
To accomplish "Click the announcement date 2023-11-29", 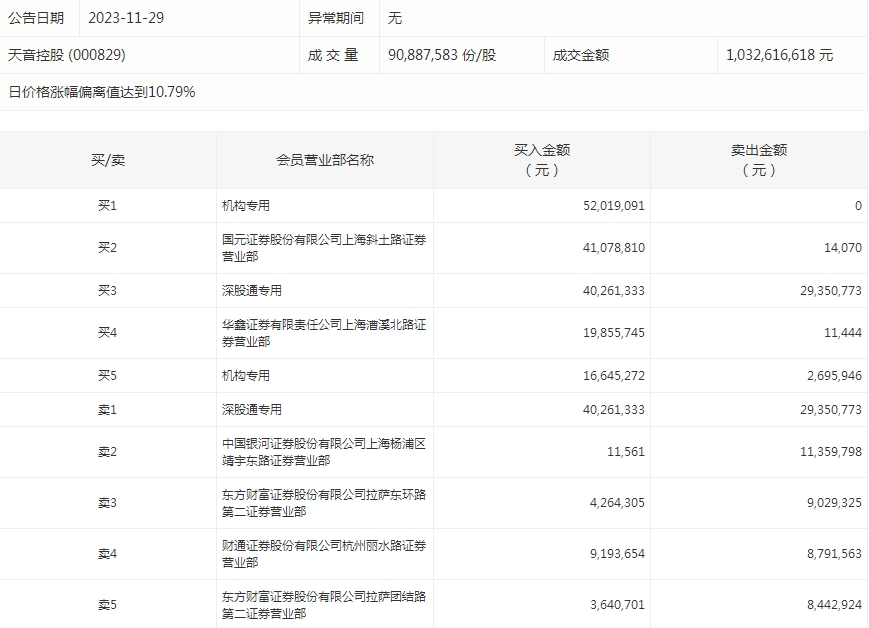I will 126,18.
